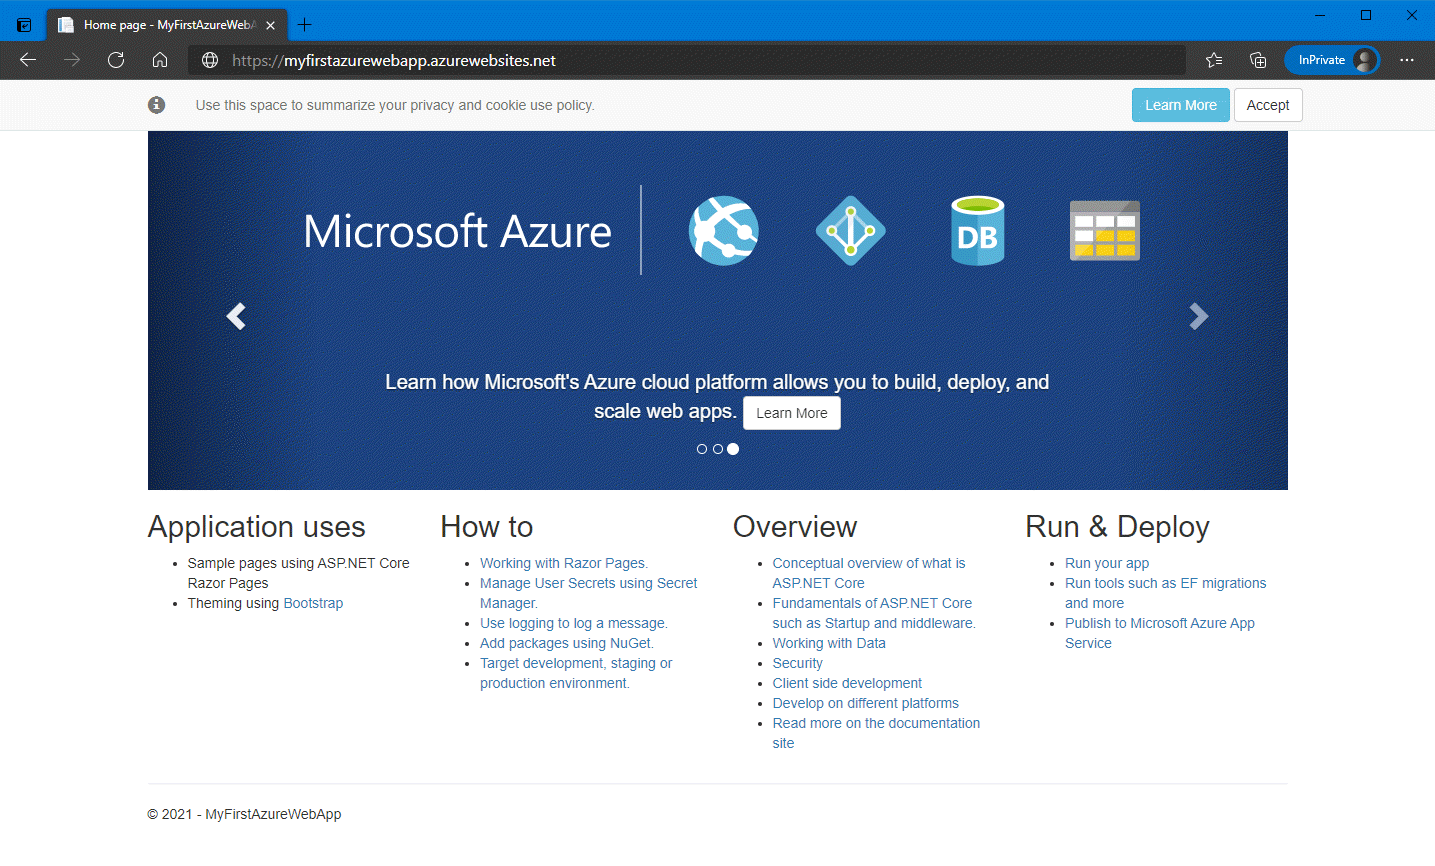Open a new browser tab
Screen dimensions: 1435x866
point(305,25)
